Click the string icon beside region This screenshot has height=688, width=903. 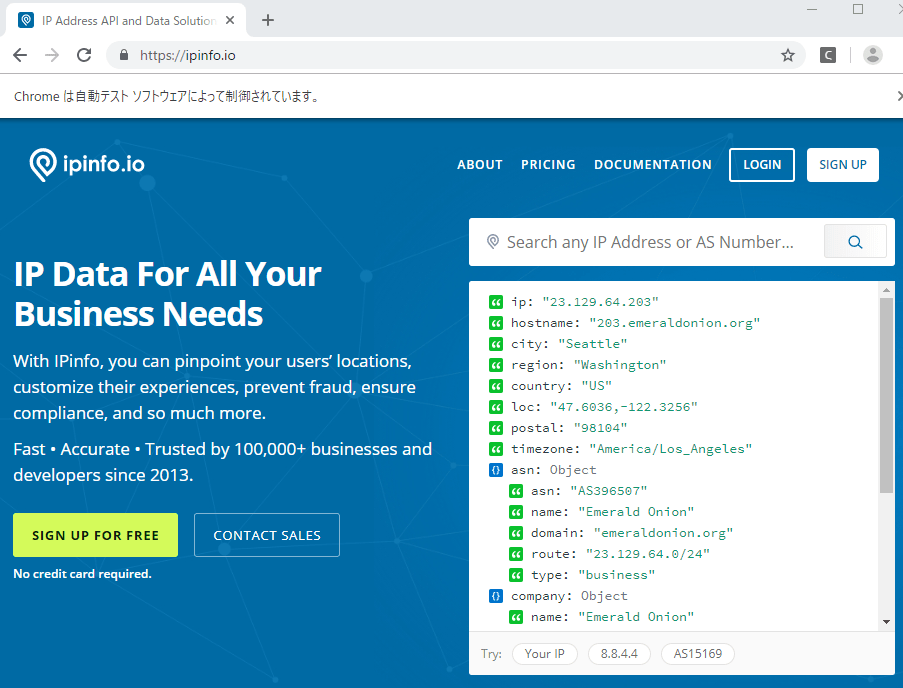coord(496,365)
